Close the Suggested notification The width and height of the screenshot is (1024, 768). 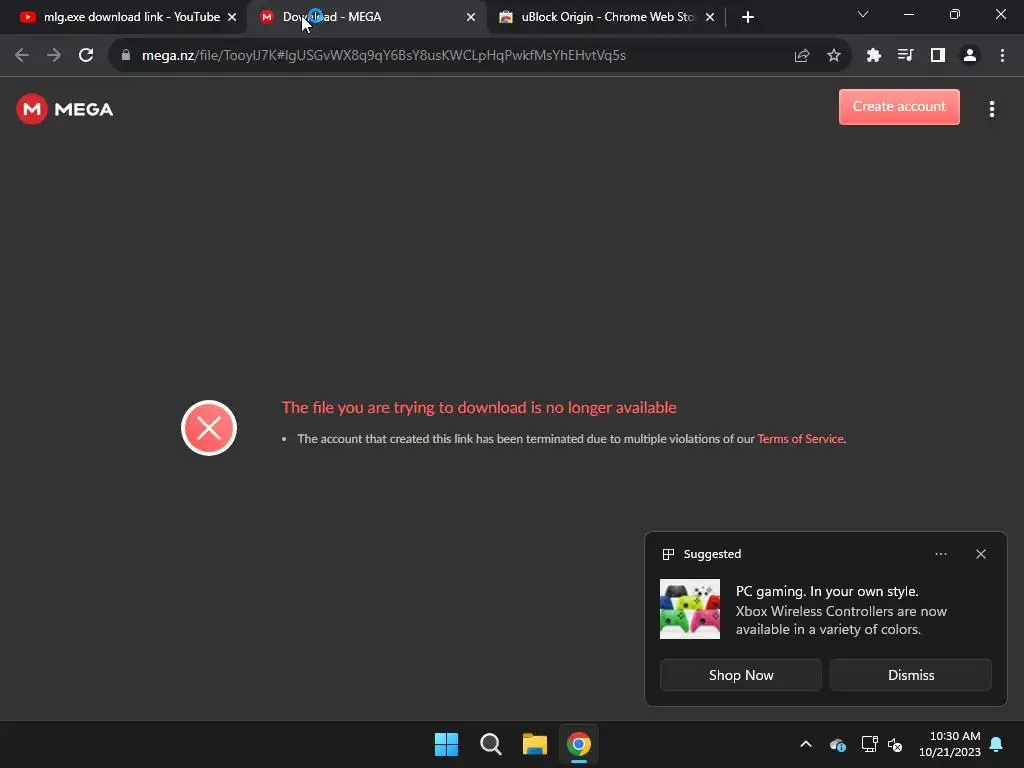click(x=980, y=554)
